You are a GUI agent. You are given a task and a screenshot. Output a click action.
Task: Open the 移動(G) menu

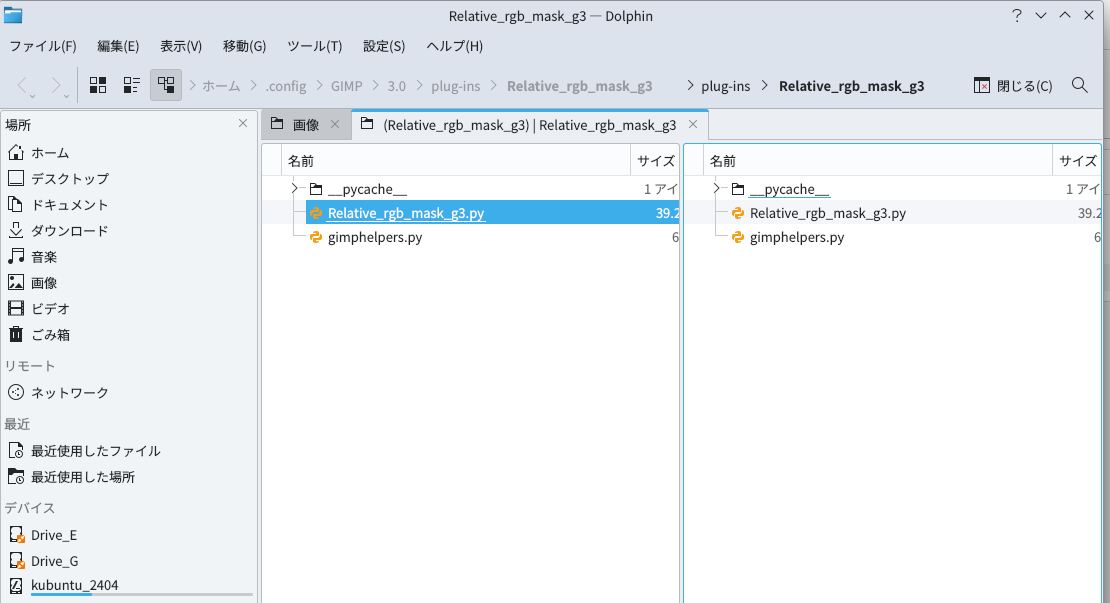point(244,46)
